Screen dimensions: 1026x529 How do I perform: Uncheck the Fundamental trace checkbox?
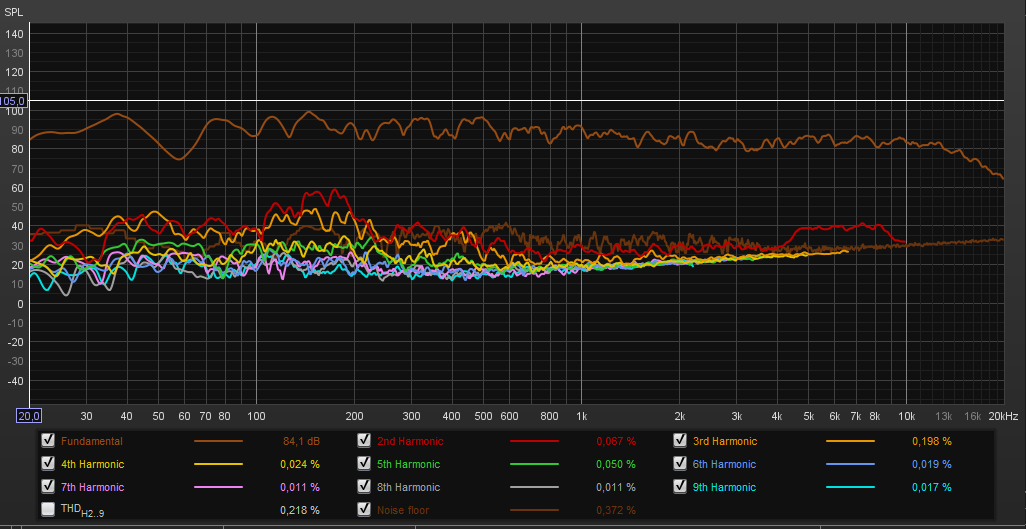point(48,441)
